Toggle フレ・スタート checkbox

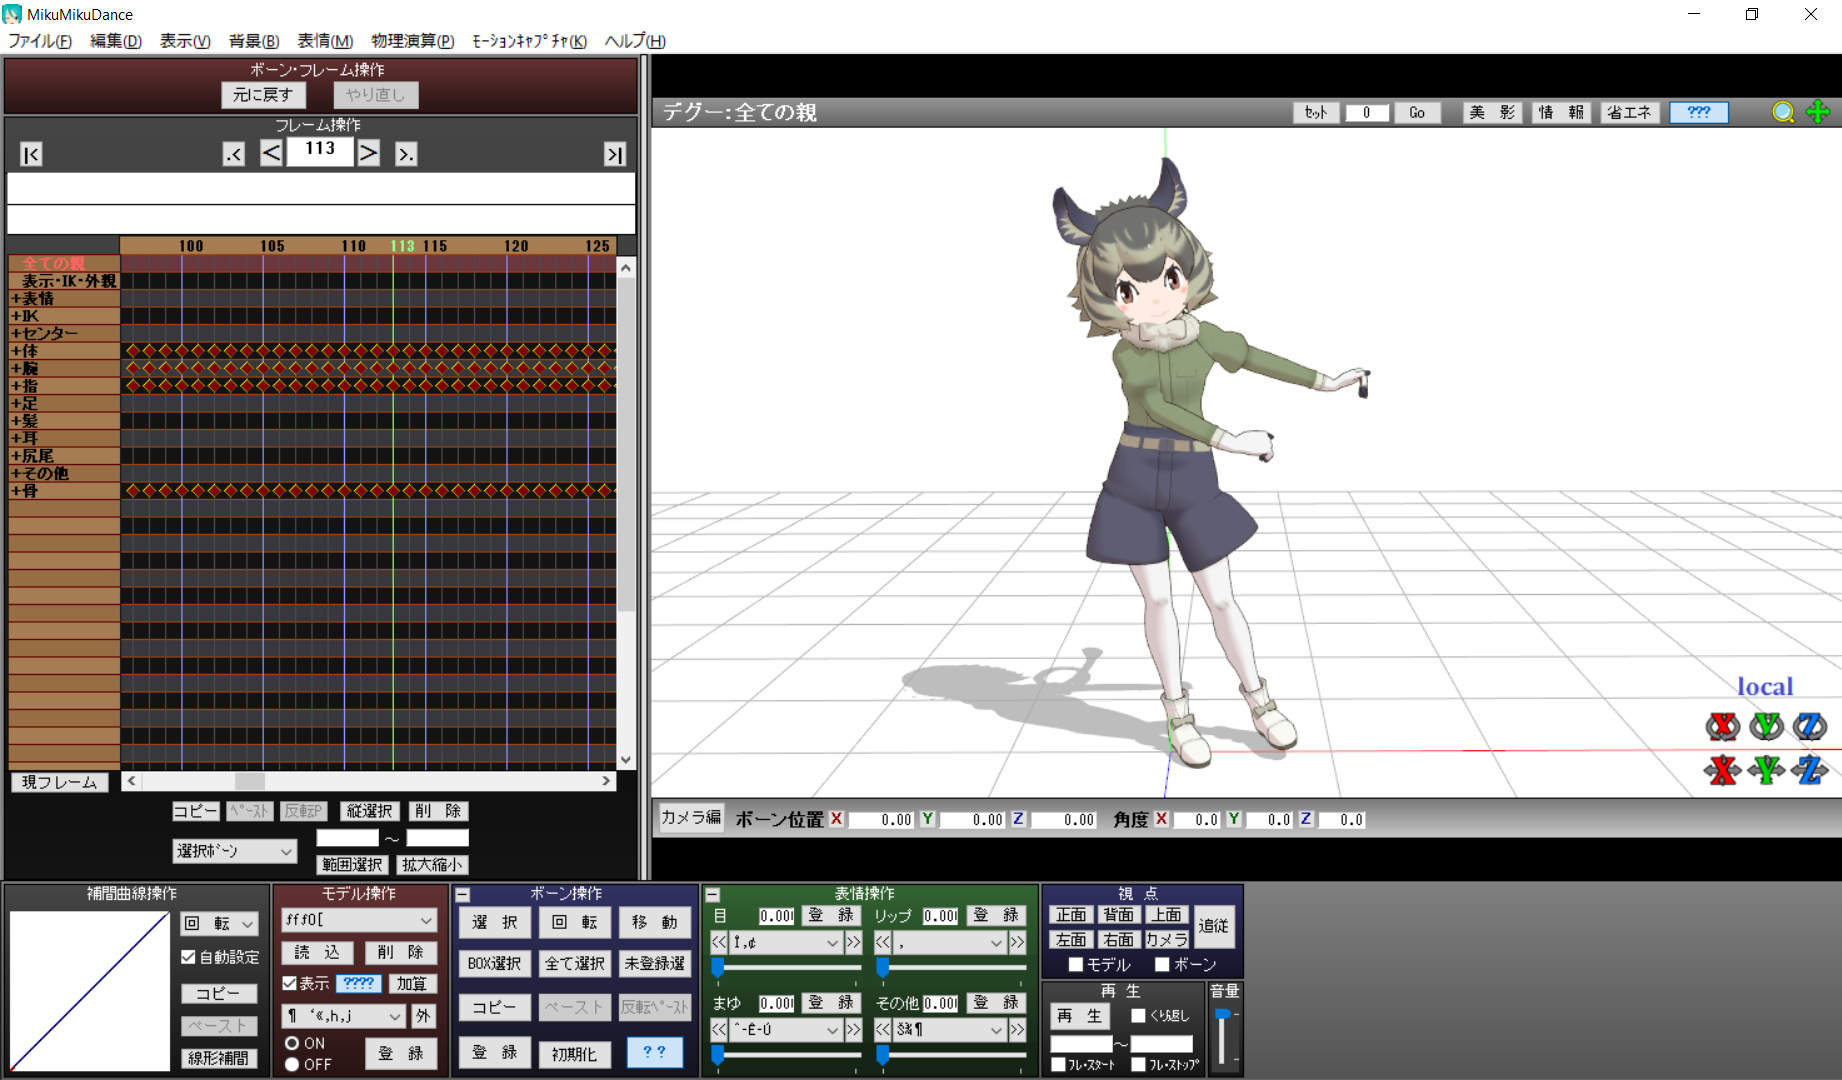click(x=1058, y=1065)
